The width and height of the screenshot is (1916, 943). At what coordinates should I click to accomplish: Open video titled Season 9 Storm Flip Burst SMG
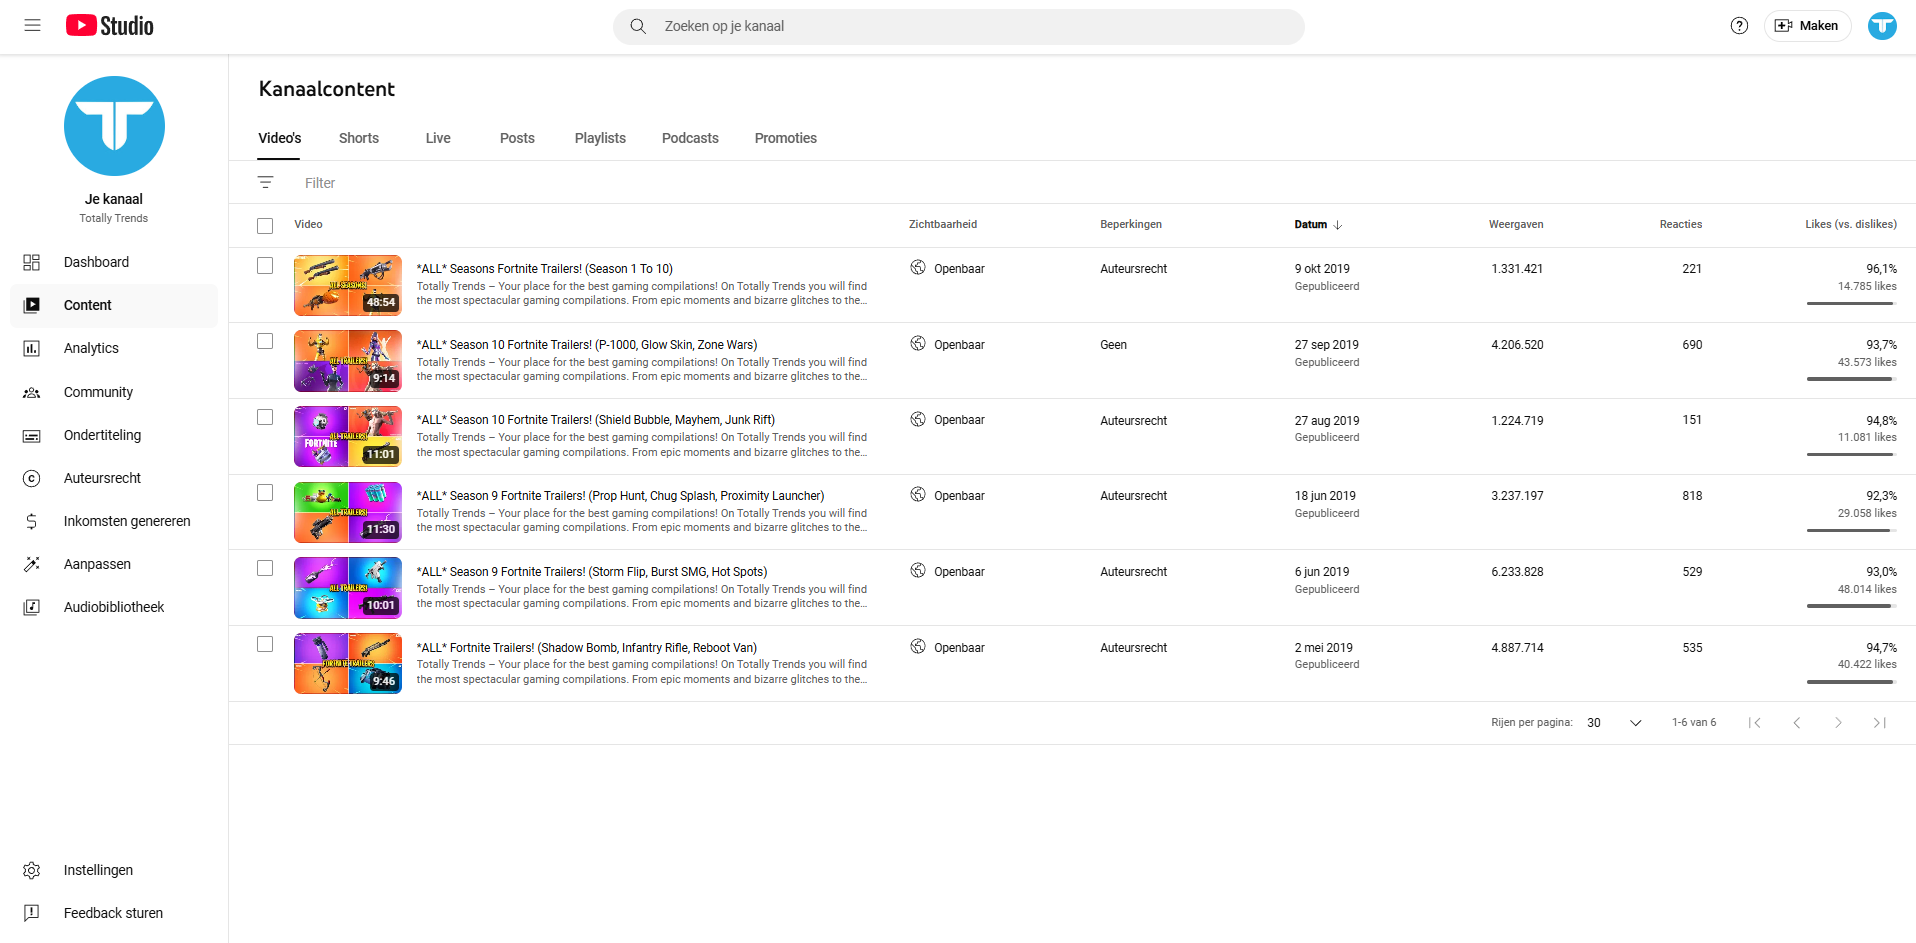coord(592,572)
